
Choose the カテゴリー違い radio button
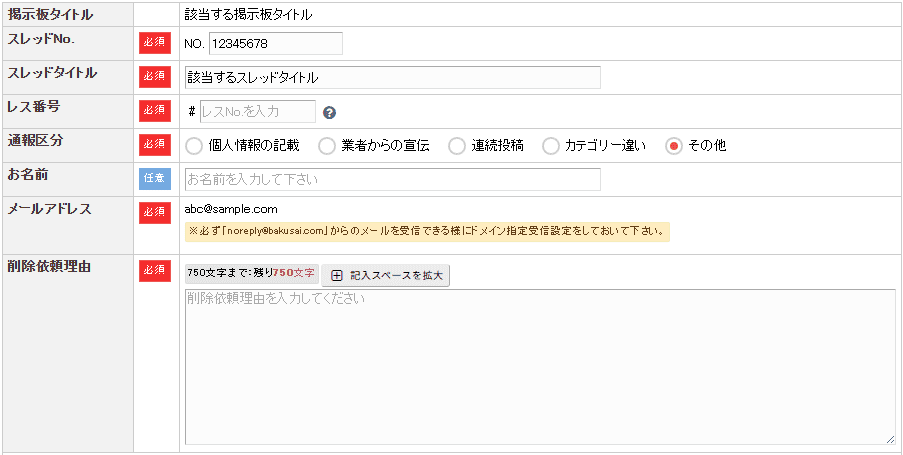tap(551, 146)
